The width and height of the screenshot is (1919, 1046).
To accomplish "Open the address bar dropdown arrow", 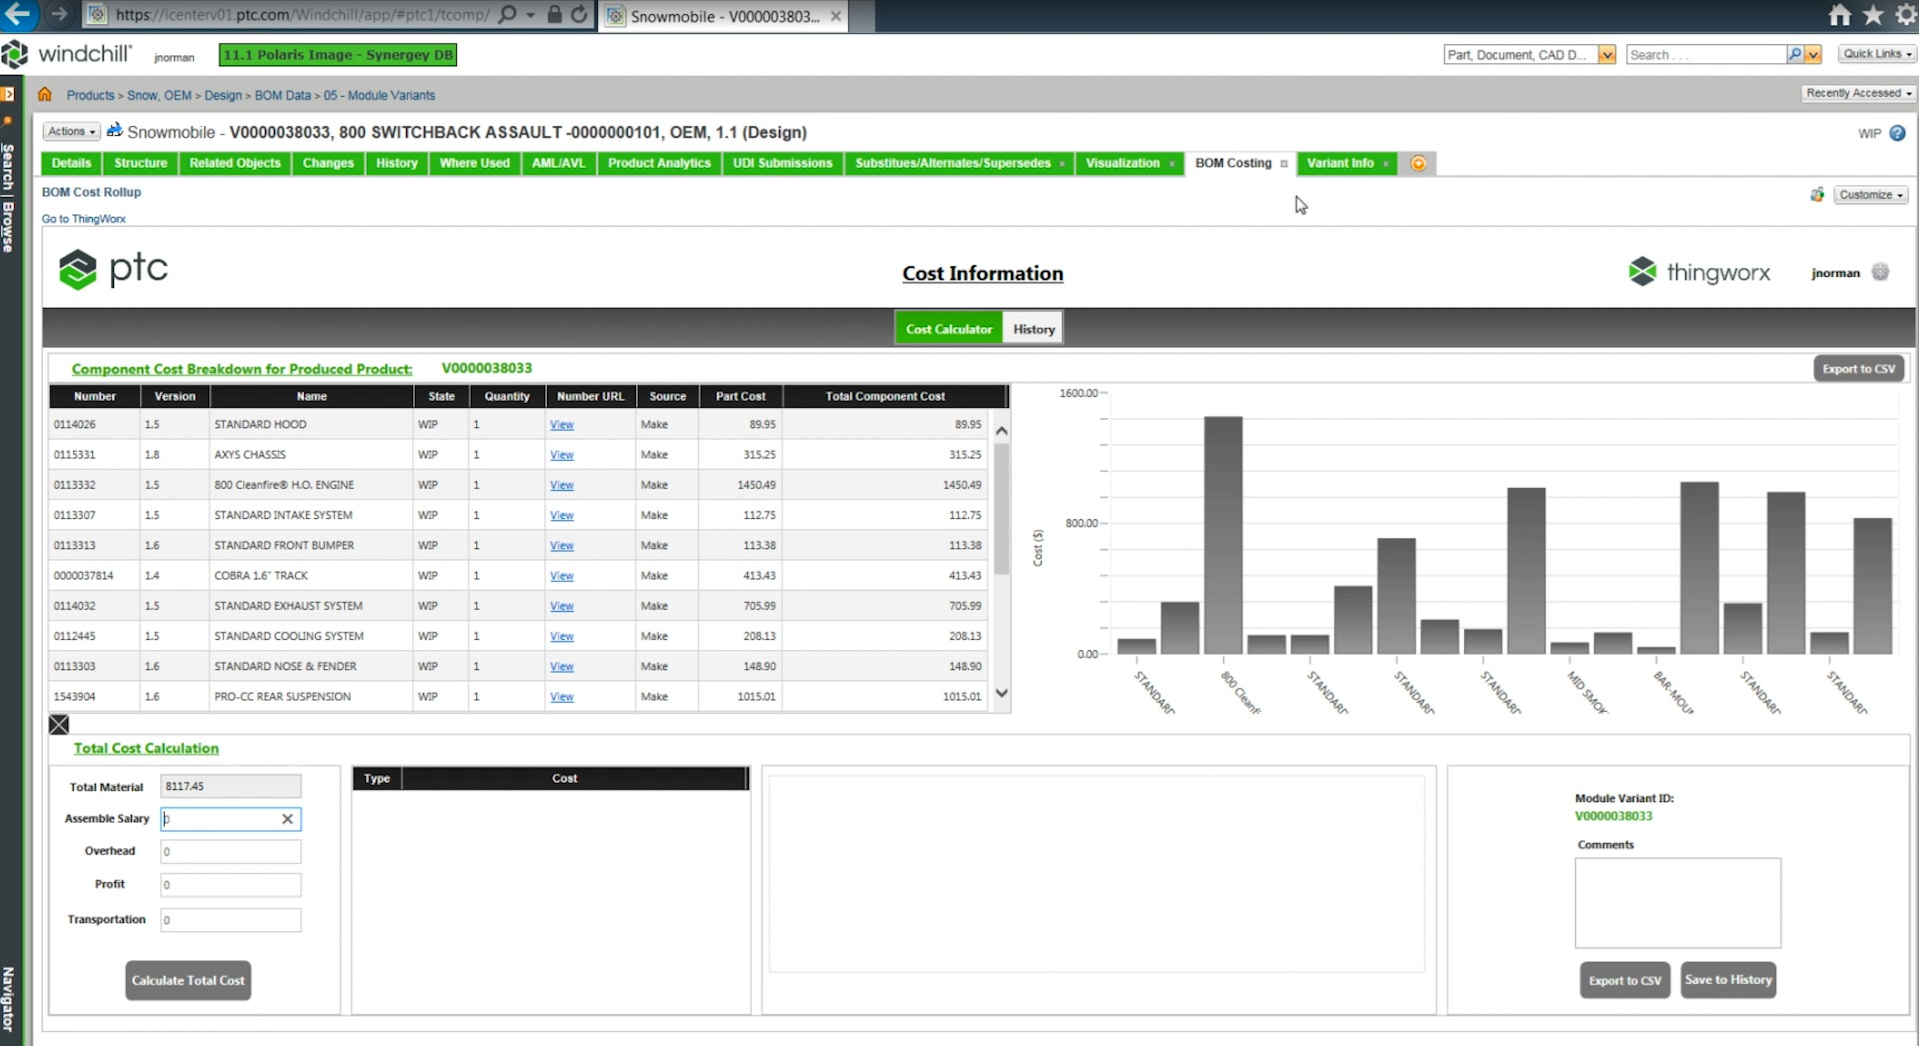I will [x=530, y=15].
